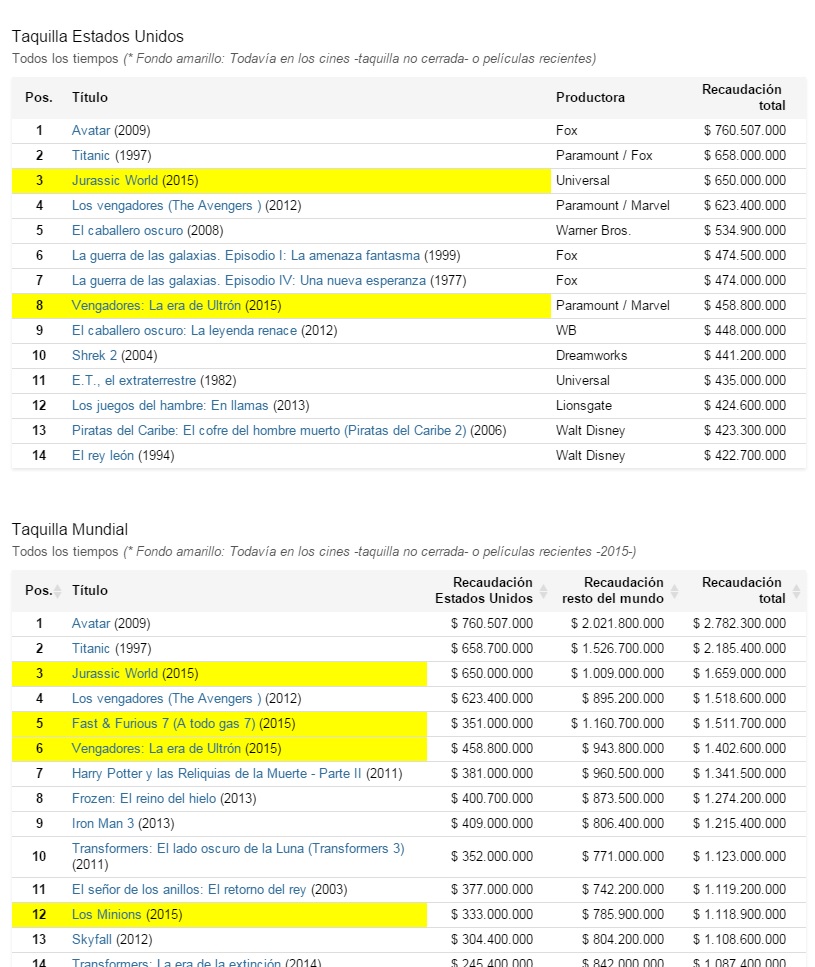Open Jurassic World in US table
Screen dimensions: 815x967
(115, 181)
